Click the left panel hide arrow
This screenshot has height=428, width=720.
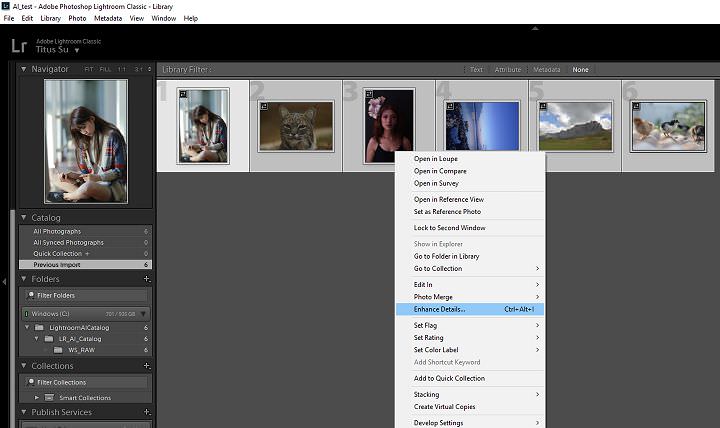[4, 282]
